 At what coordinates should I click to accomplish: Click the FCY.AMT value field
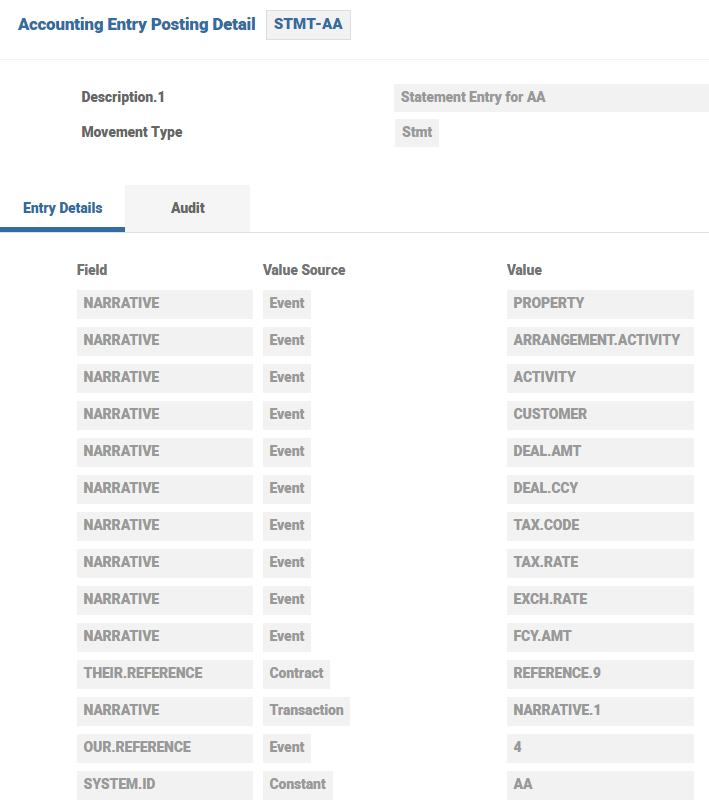coord(600,637)
